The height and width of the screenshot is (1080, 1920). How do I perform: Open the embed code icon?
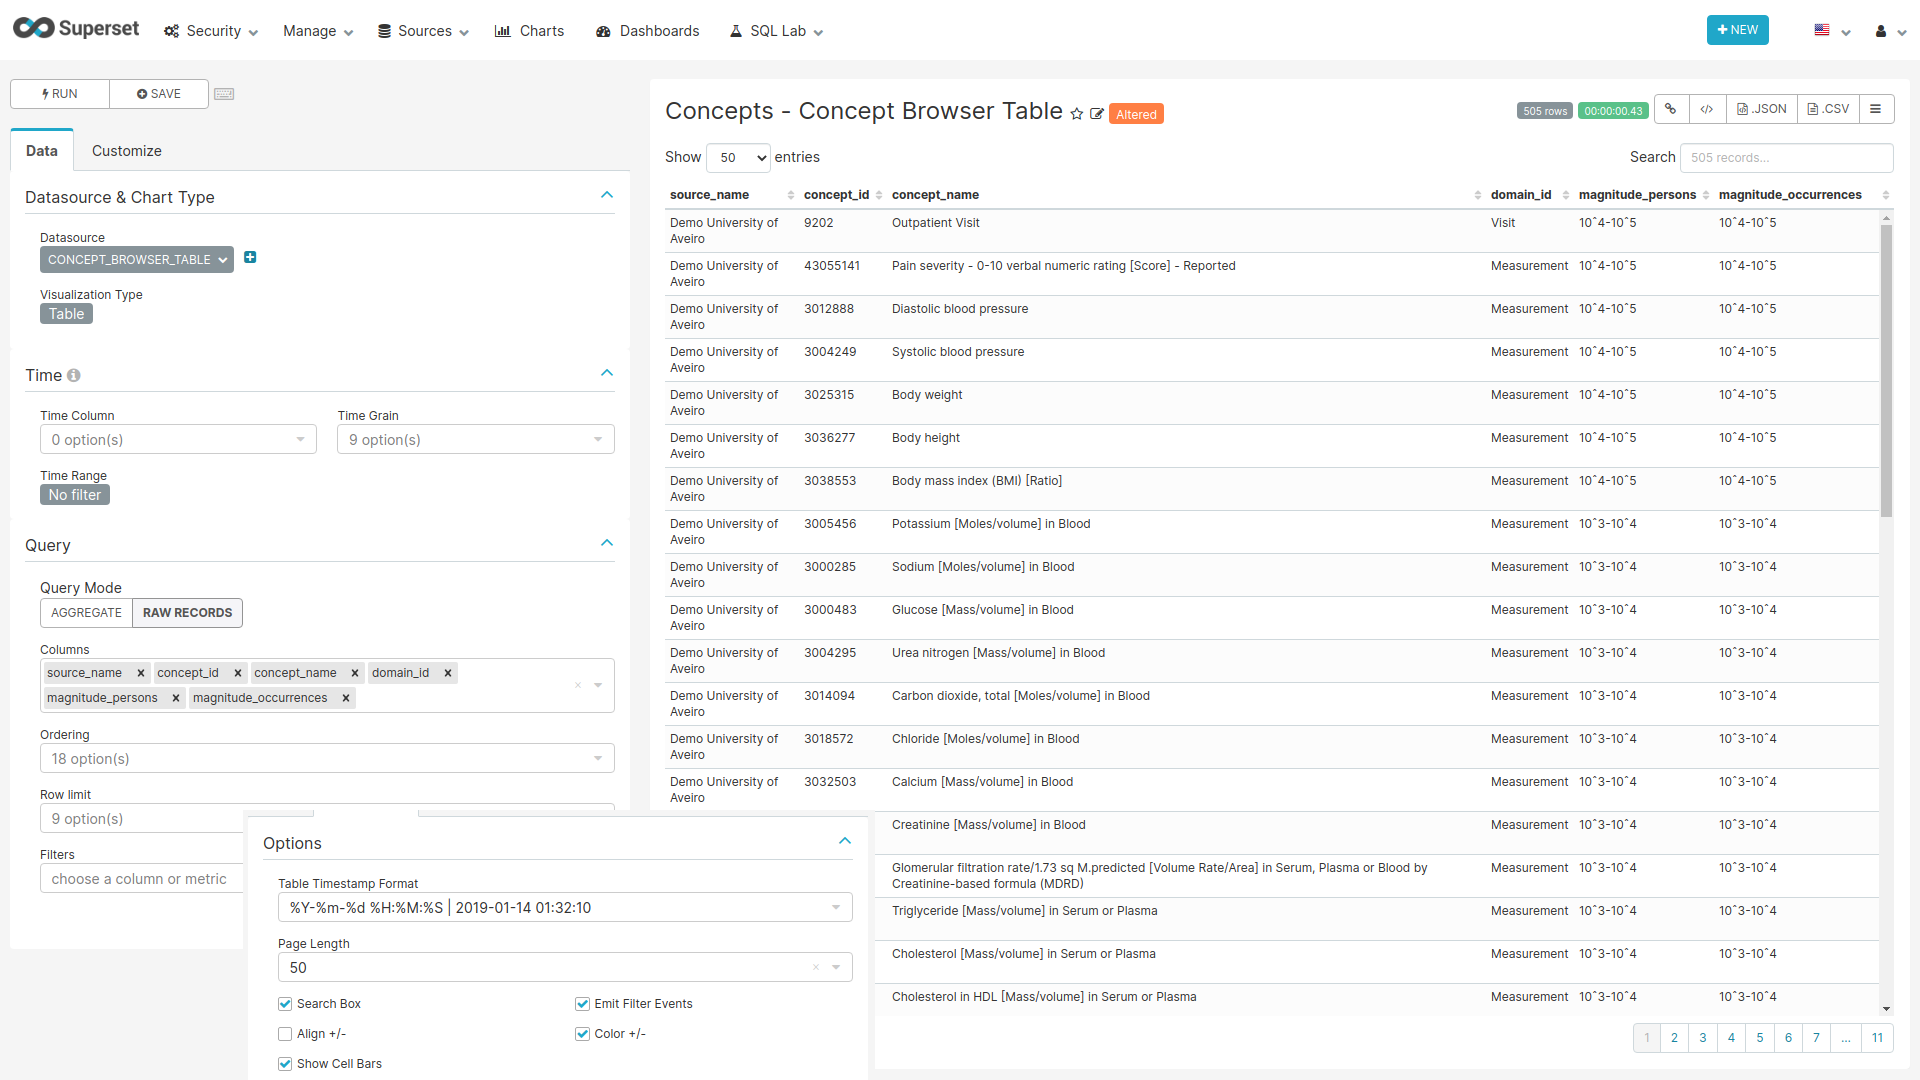[x=1707, y=109]
